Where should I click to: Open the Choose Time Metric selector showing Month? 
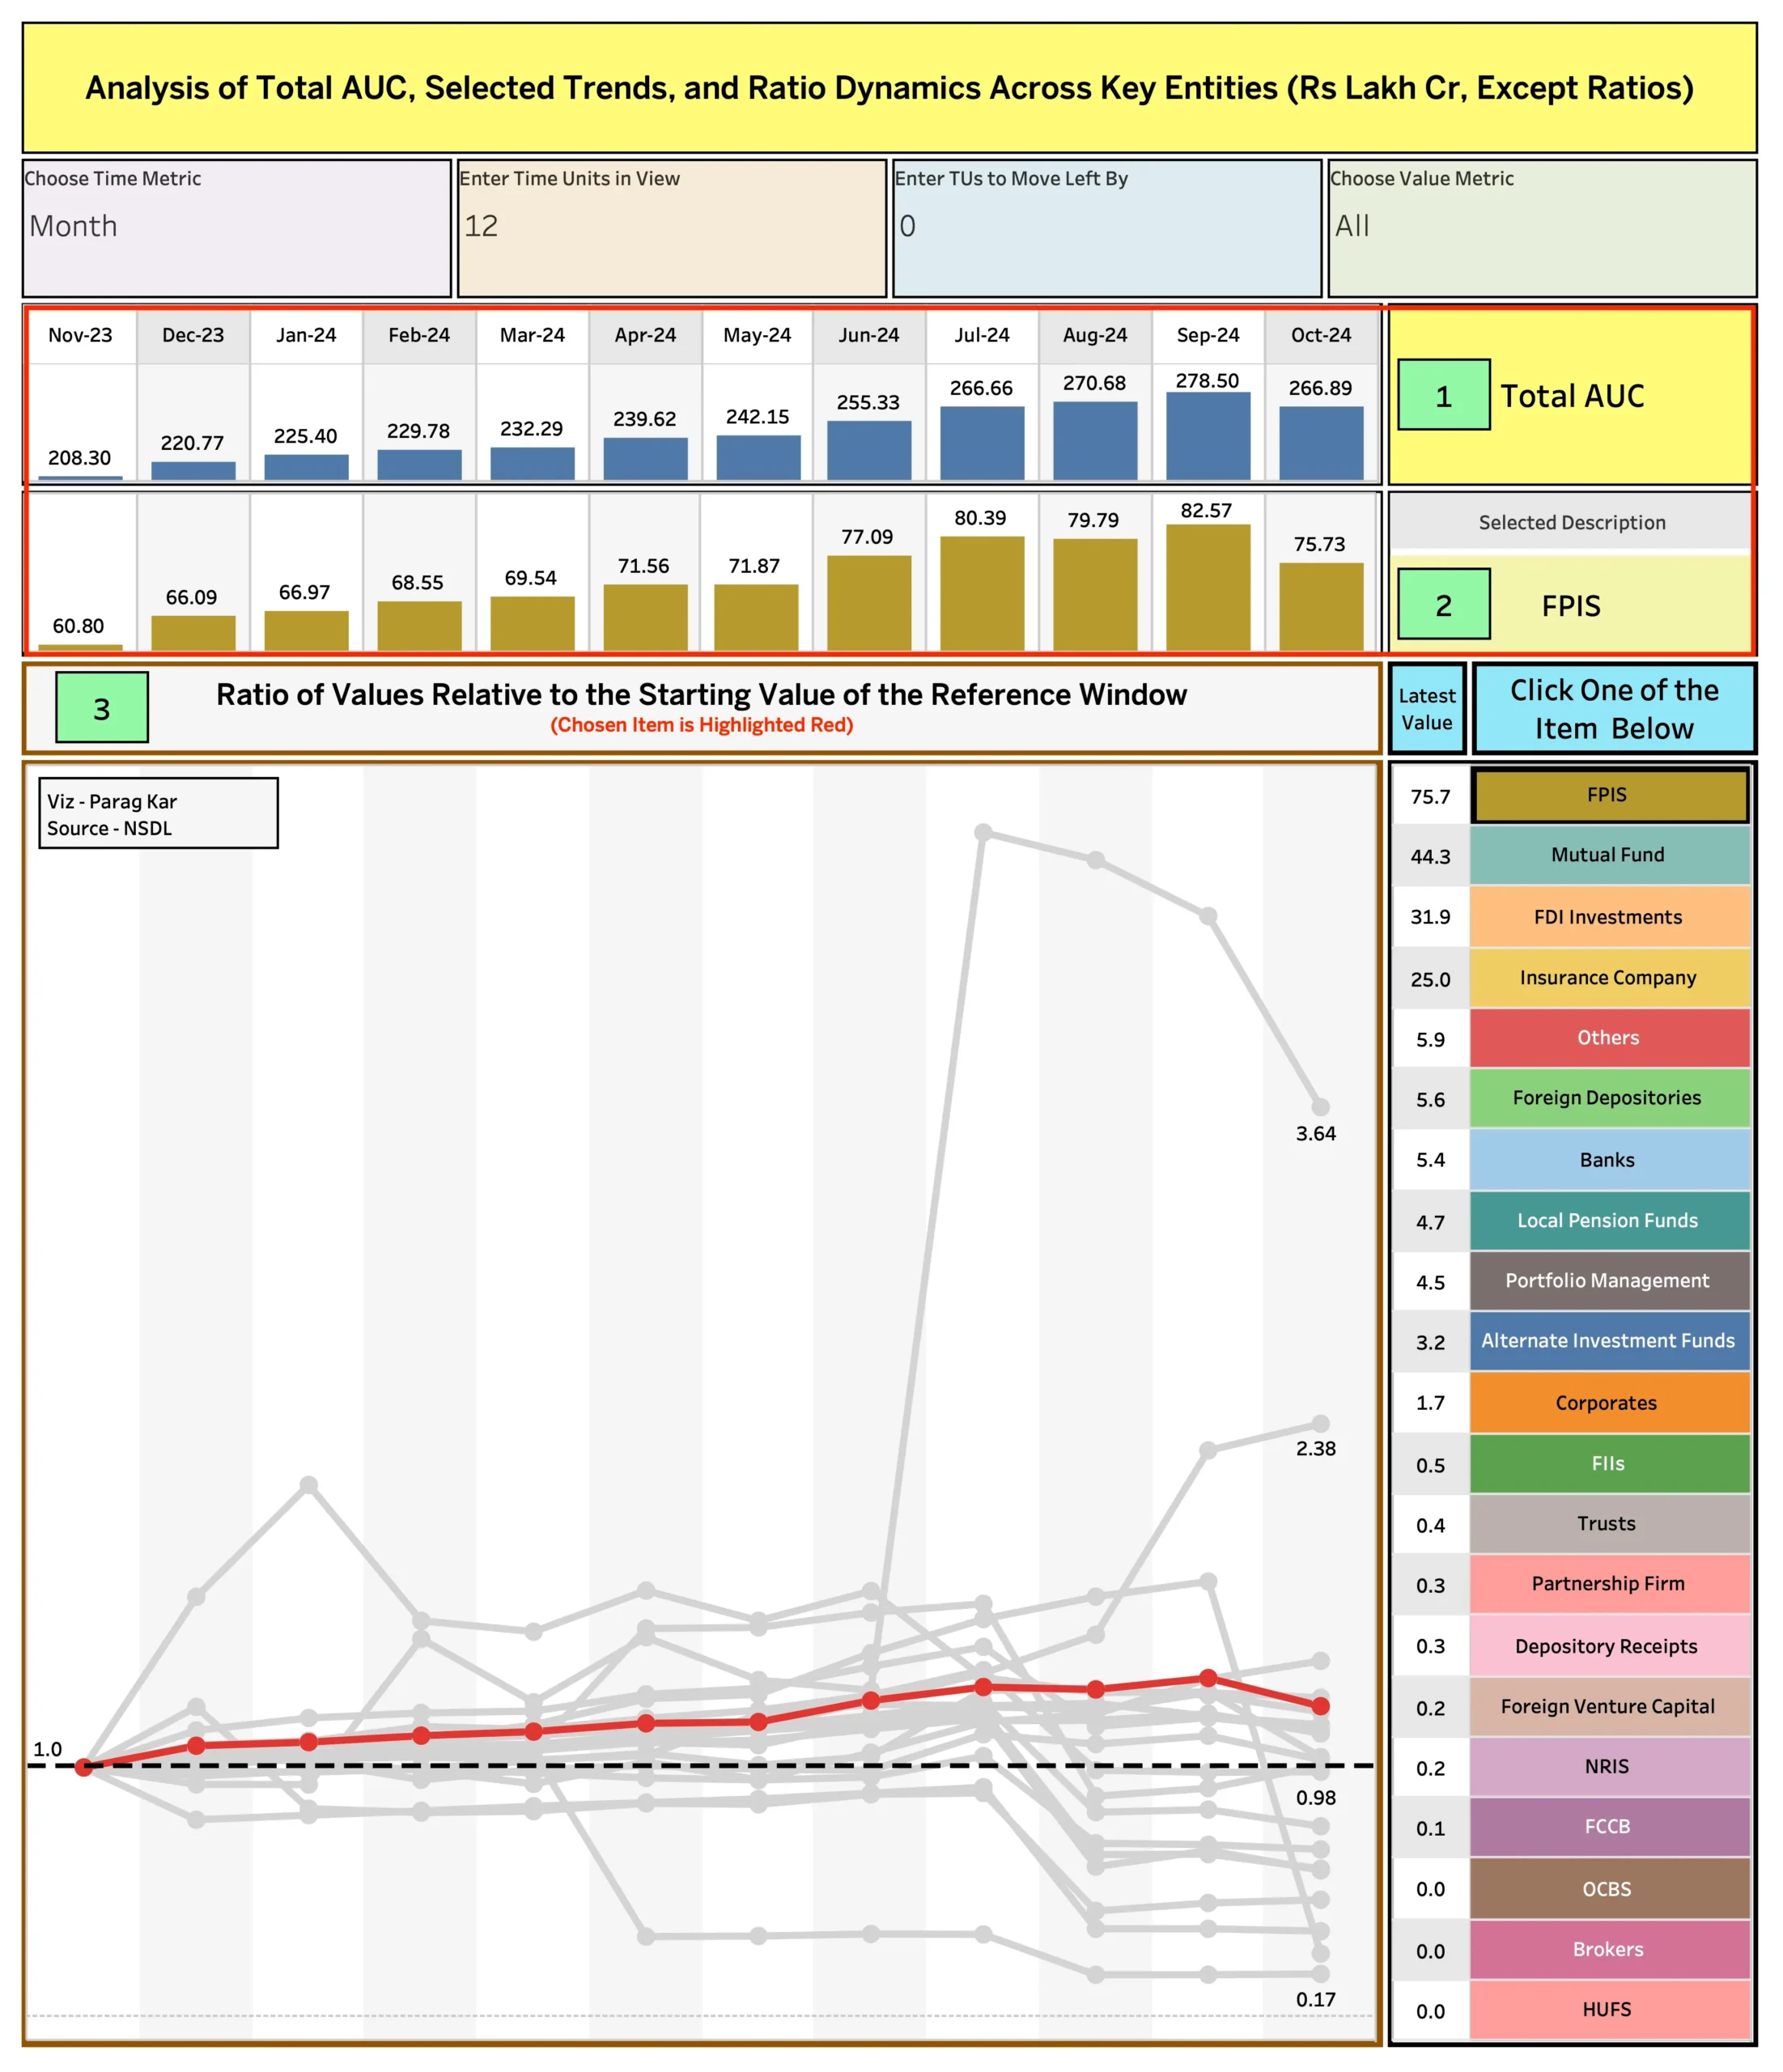click(x=235, y=228)
